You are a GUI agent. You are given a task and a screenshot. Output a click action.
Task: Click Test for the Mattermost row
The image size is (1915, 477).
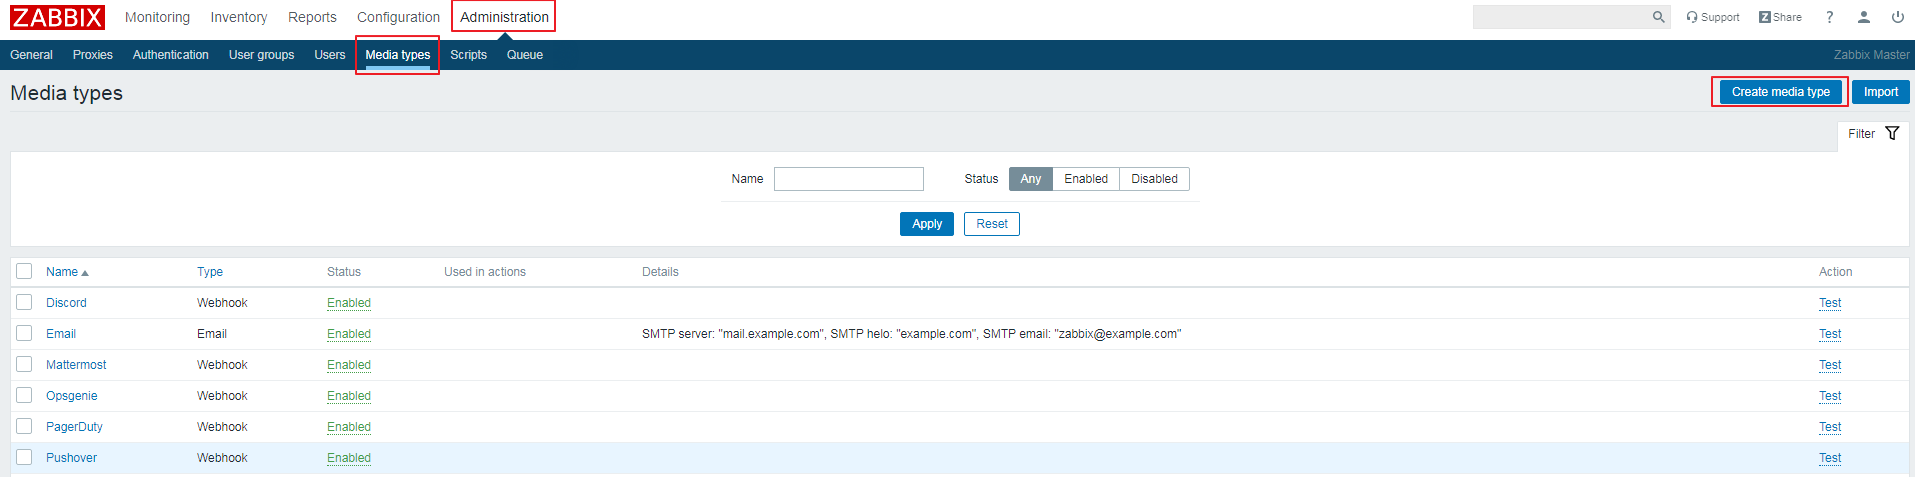(x=1830, y=365)
